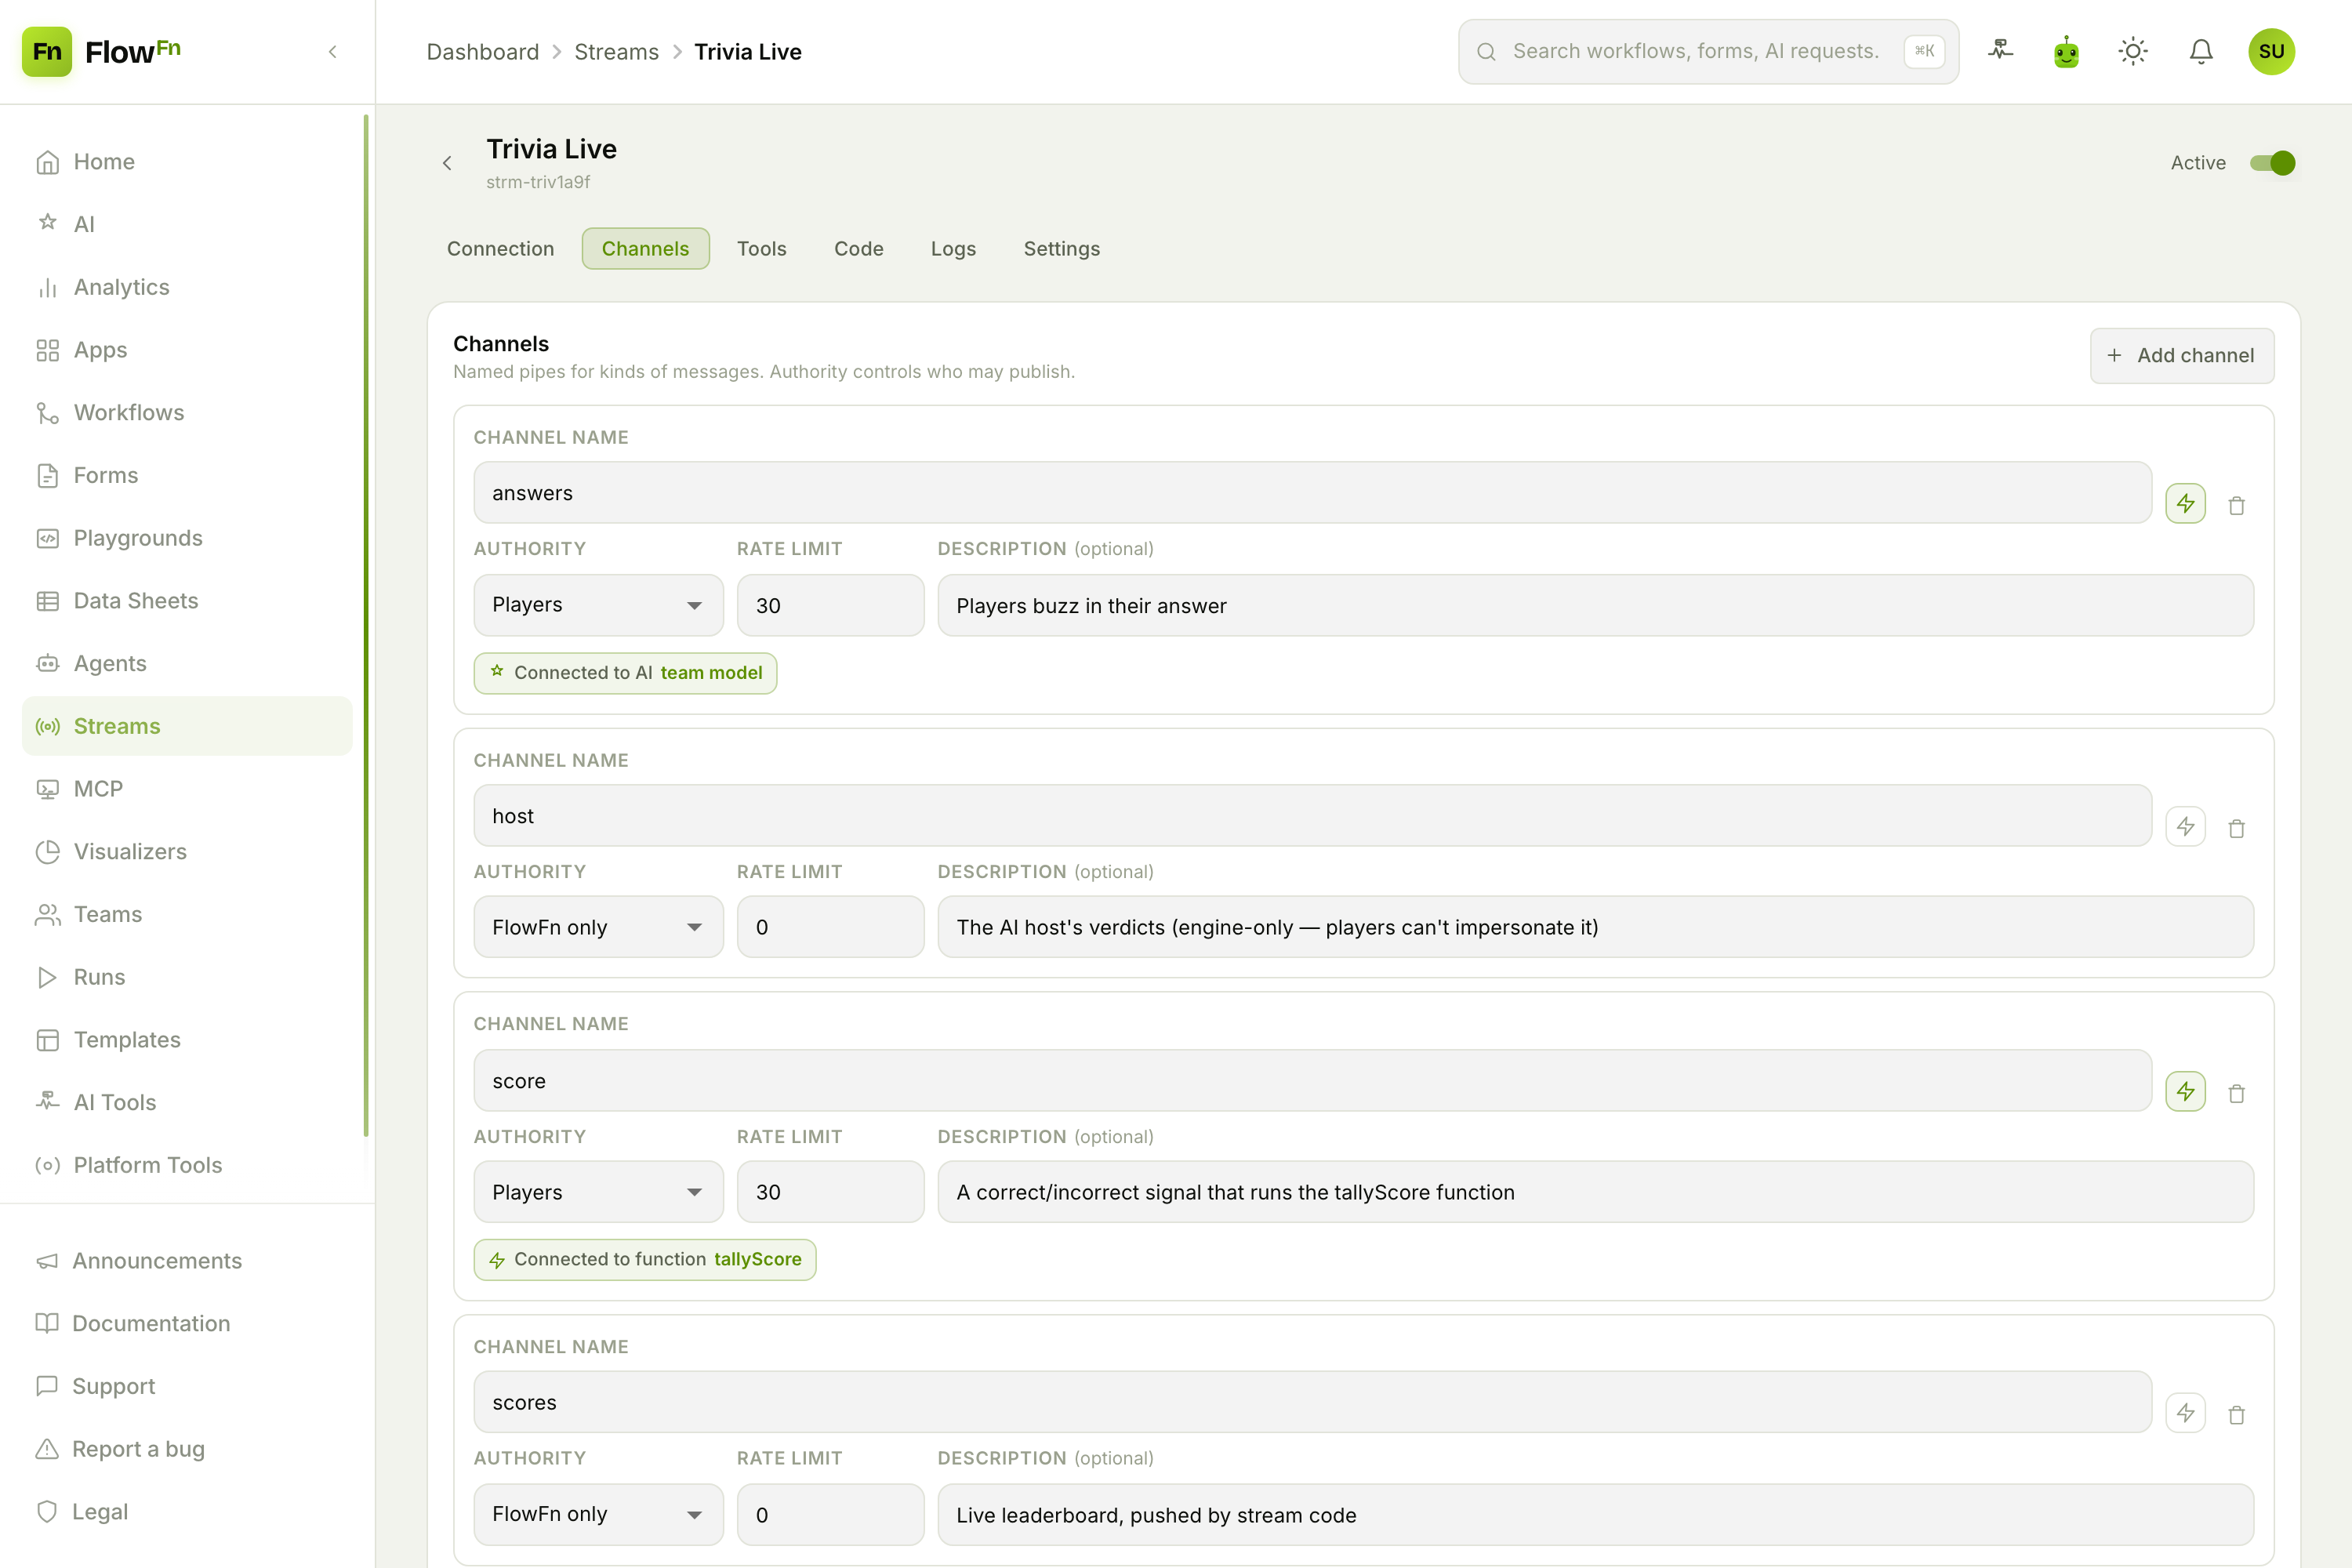Edit the answers channel name field
Screen dimensions: 2352x1568
1312,492
